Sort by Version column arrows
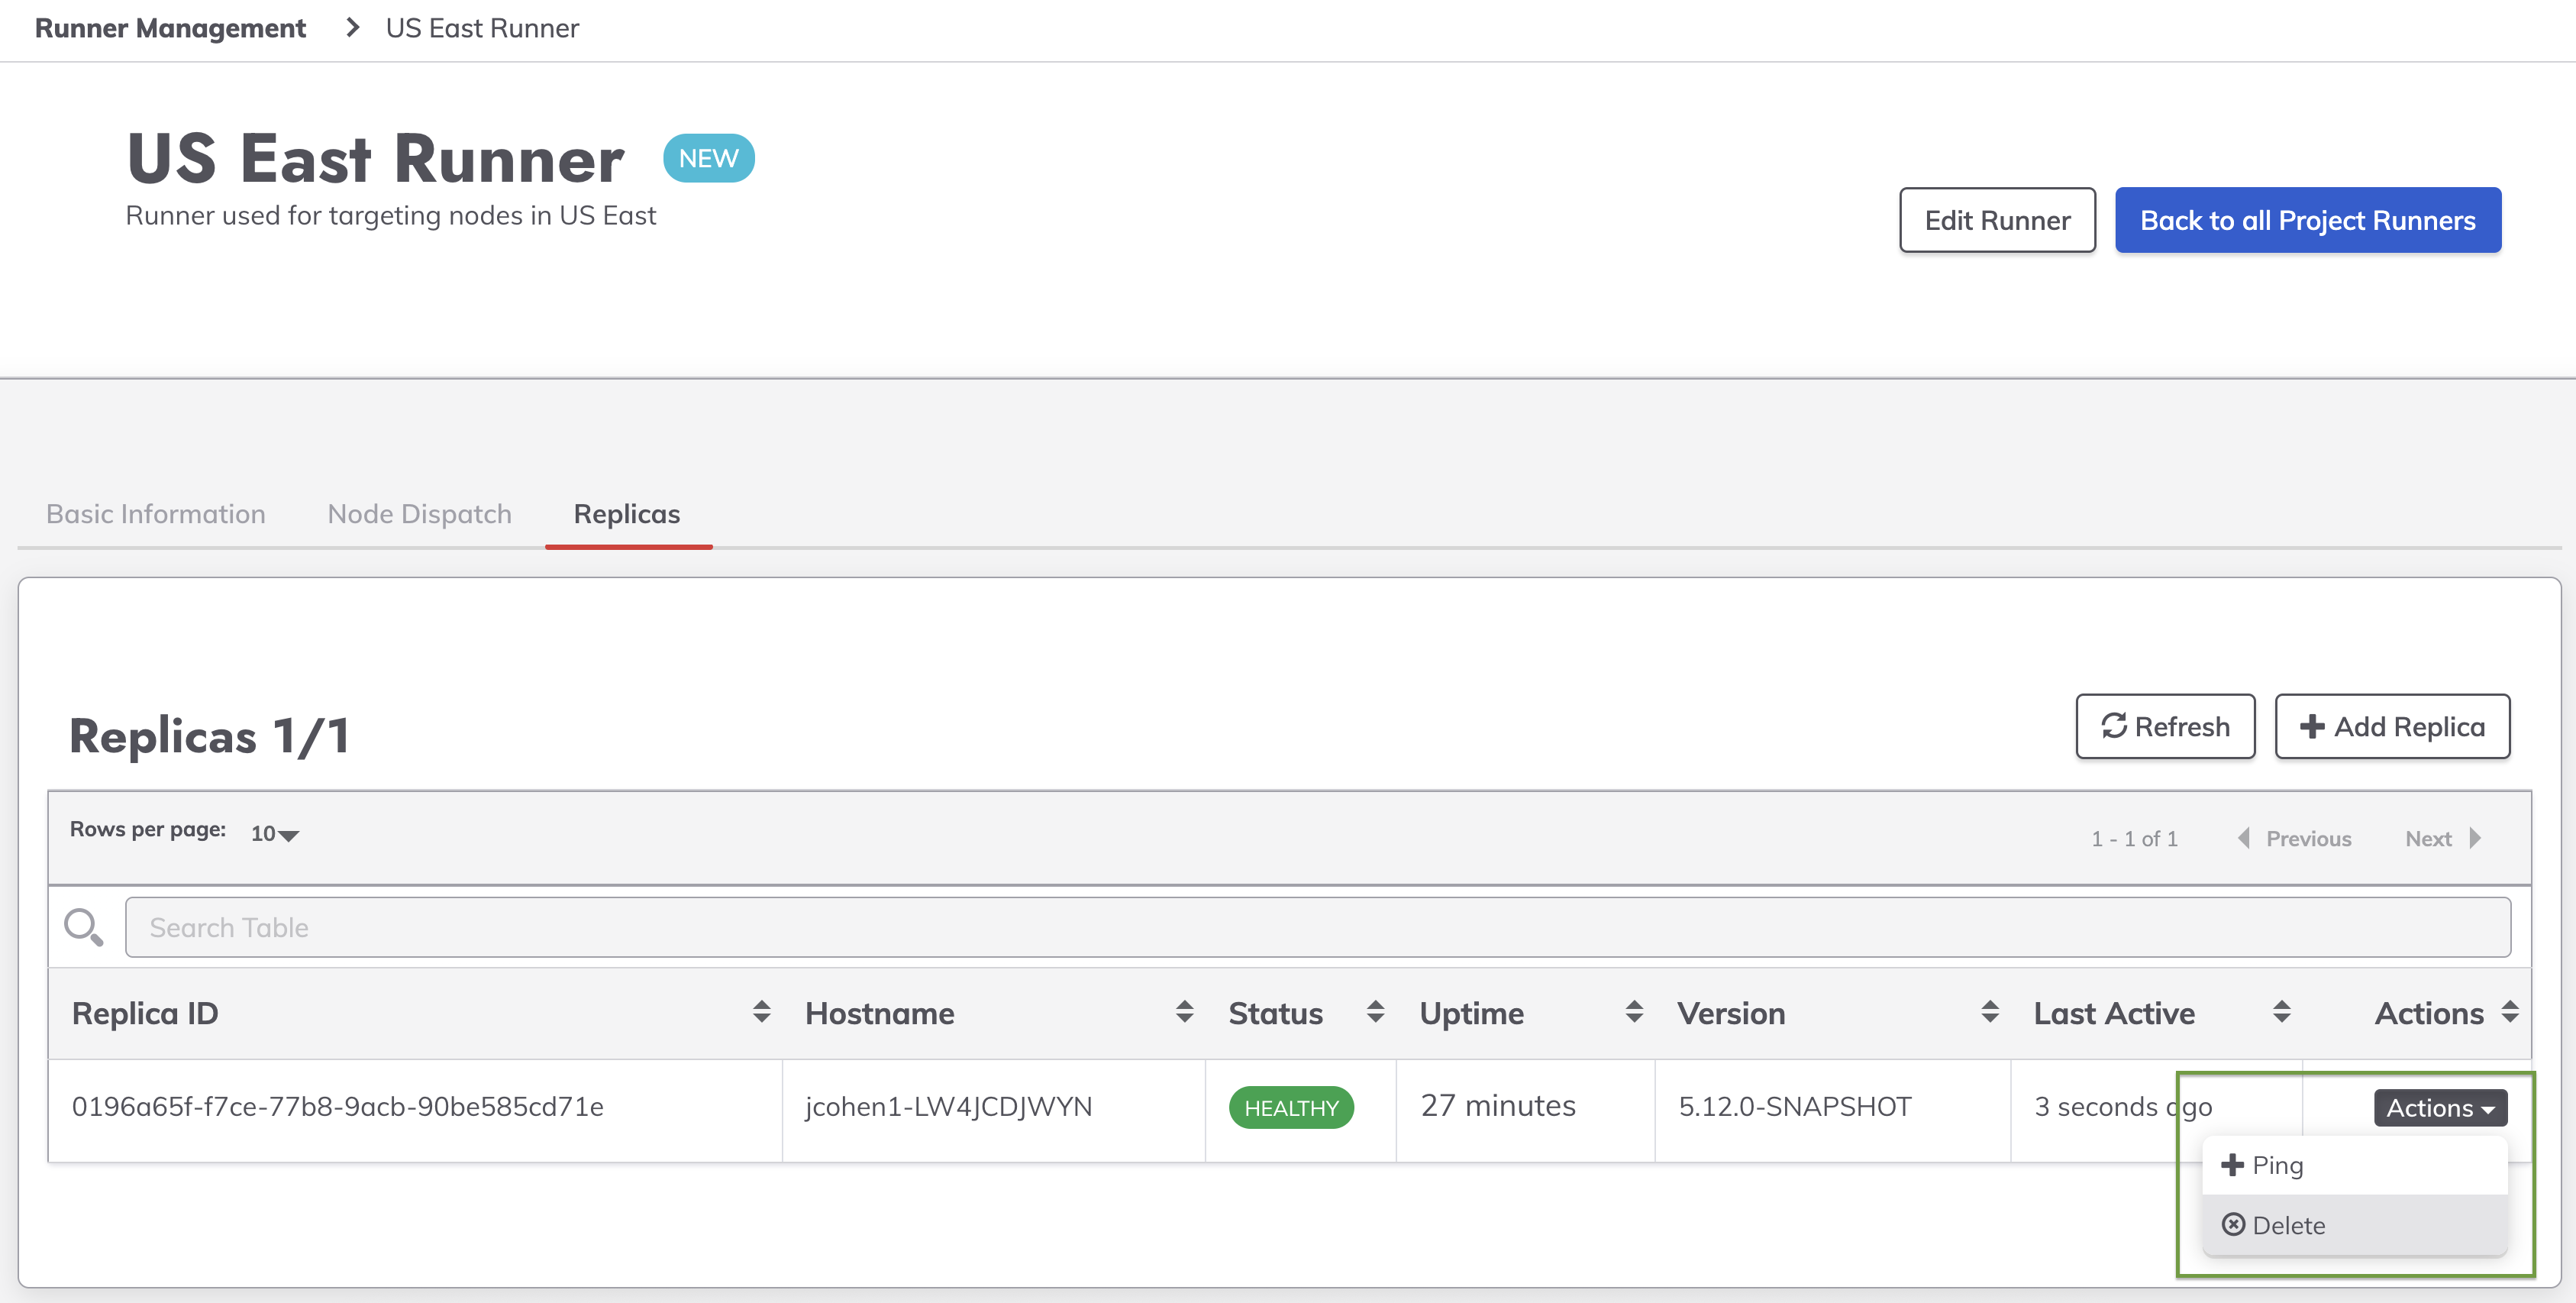 [1989, 1012]
